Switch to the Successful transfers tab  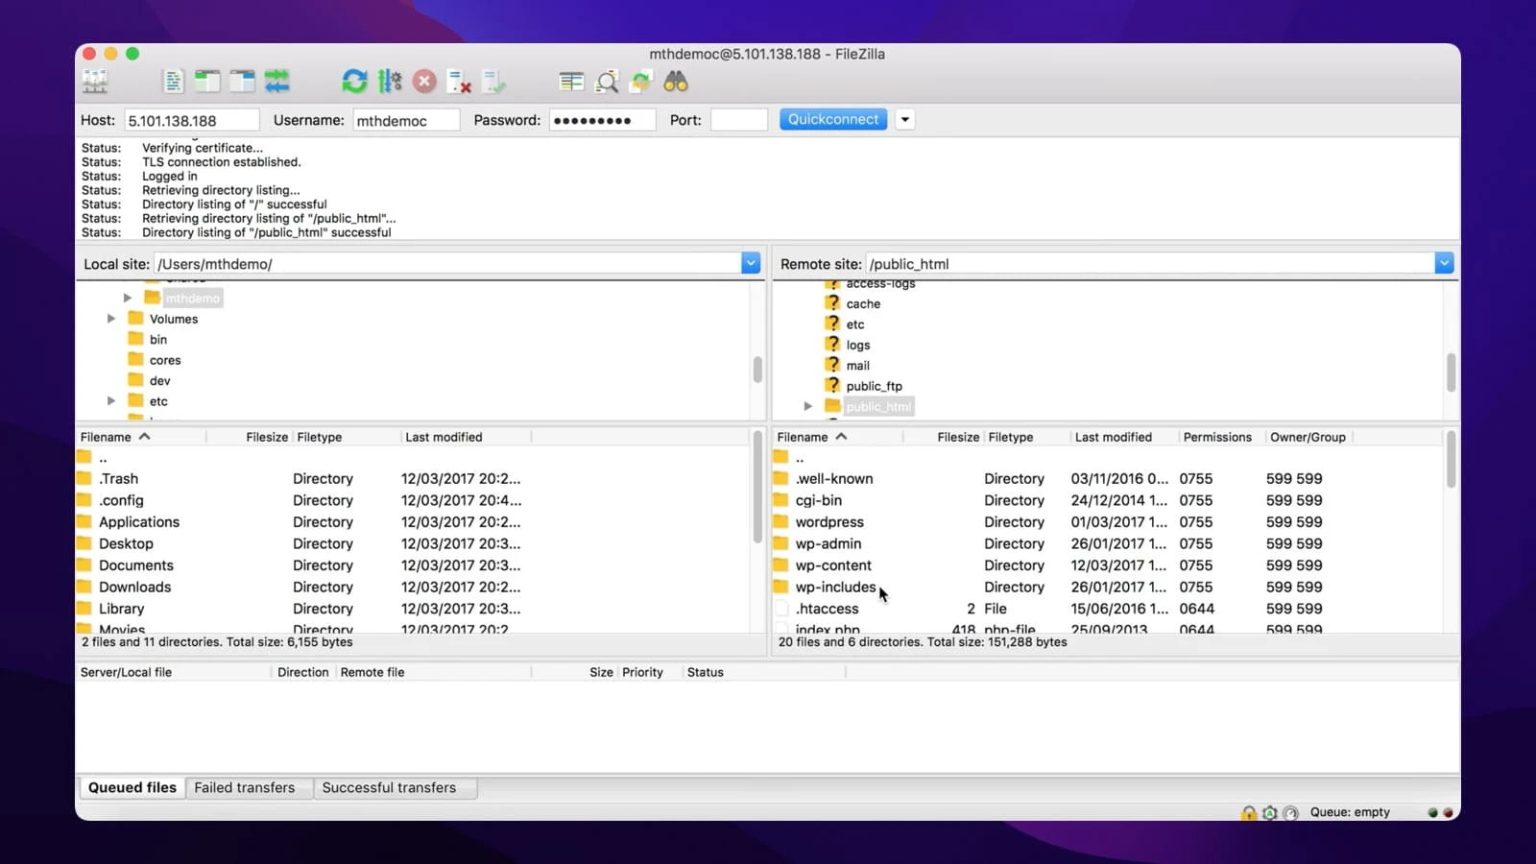pyautogui.click(x=389, y=788)
